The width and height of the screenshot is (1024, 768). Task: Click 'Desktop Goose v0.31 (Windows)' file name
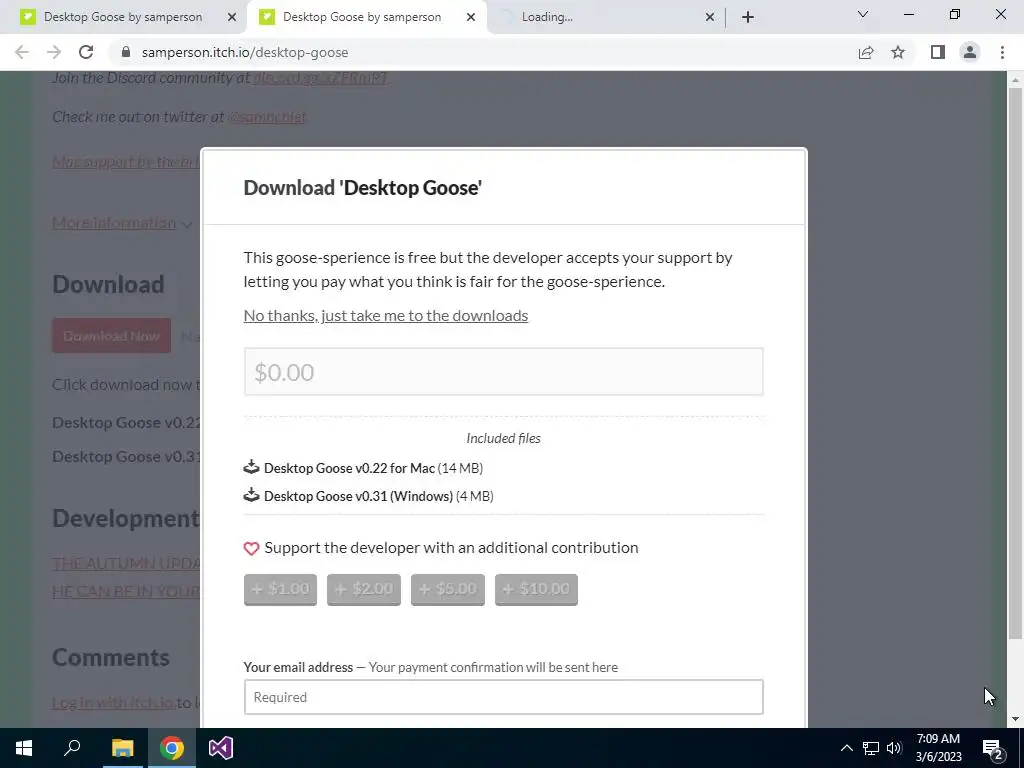(359, 496)
